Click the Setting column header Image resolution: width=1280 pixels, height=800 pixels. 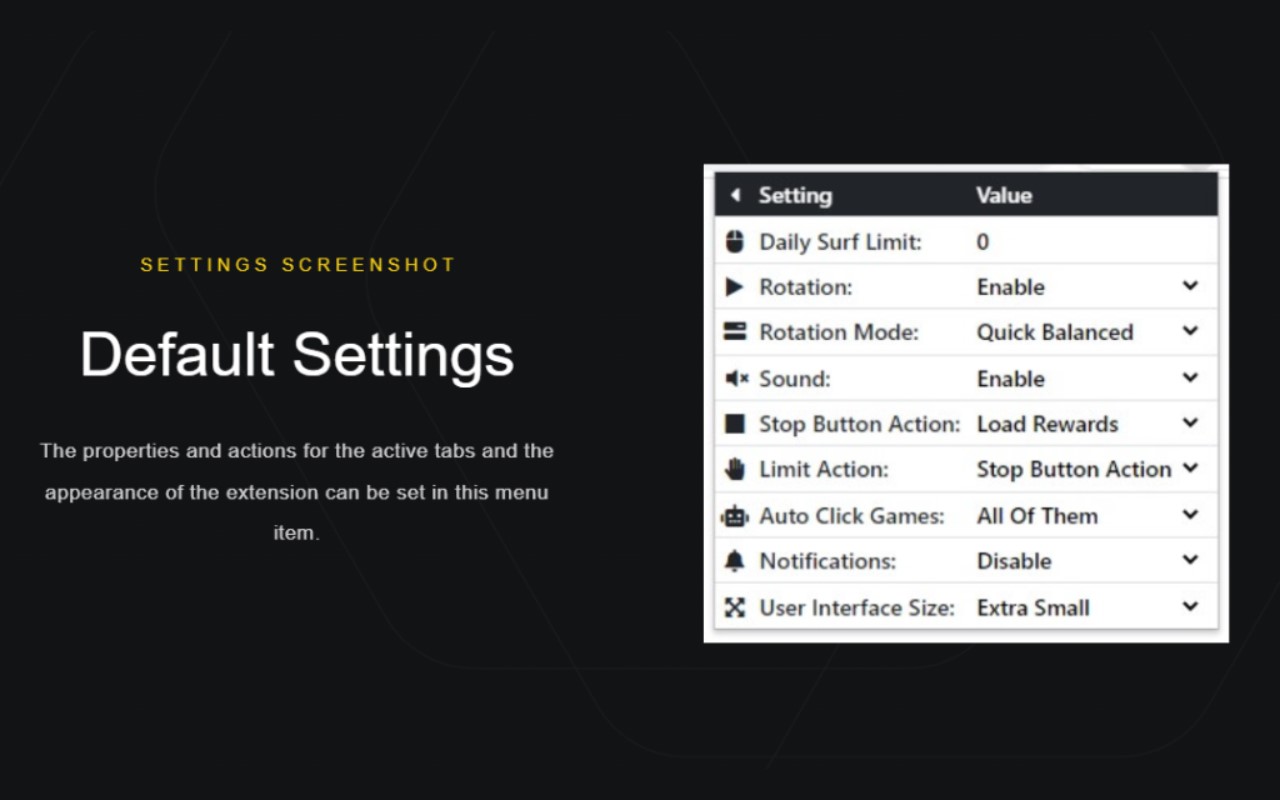click(795, 195)
